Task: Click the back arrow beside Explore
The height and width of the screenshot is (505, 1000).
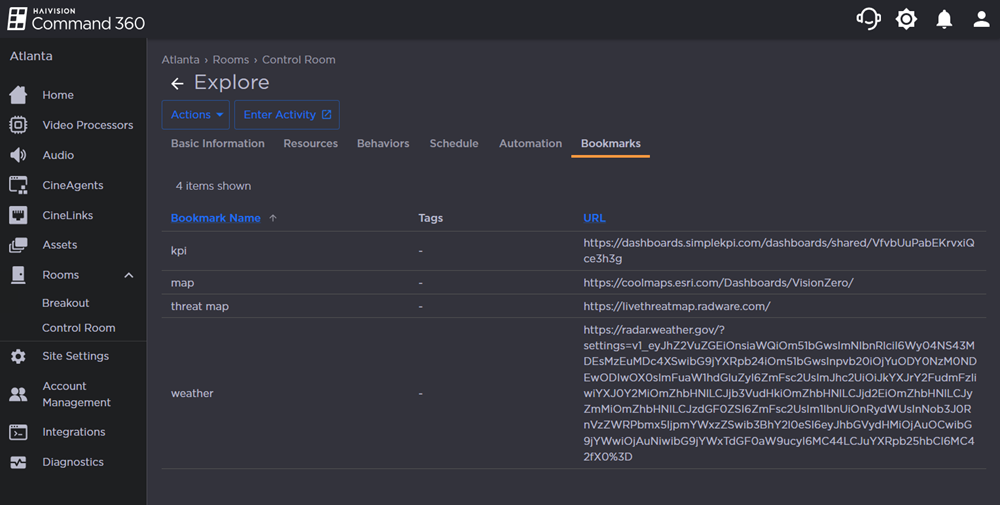Action: coord(177,83)
